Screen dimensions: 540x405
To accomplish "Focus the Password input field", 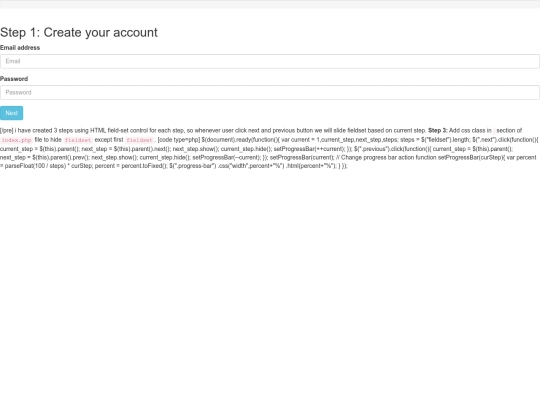I will coord(270,92).
